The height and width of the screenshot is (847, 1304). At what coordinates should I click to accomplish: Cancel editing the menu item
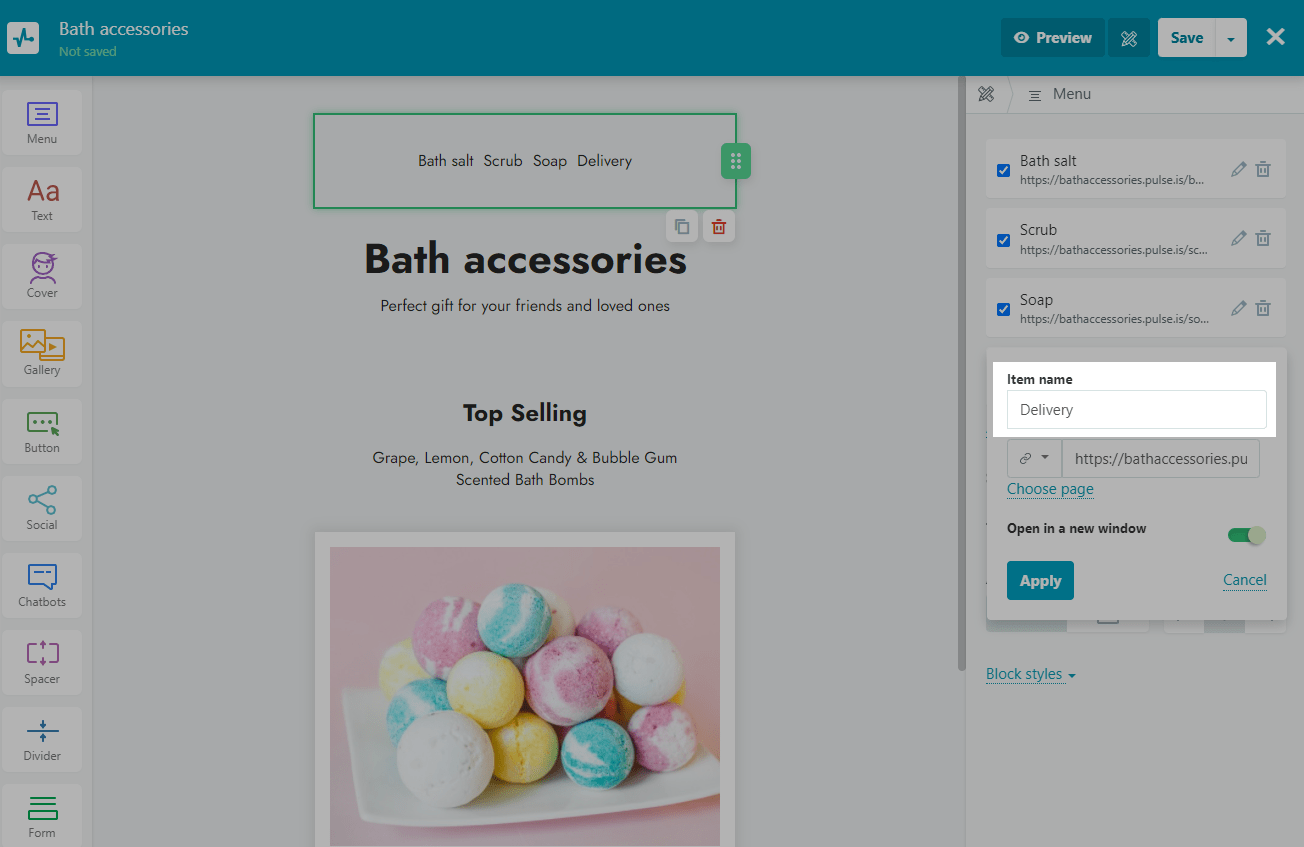[1245, 580]
